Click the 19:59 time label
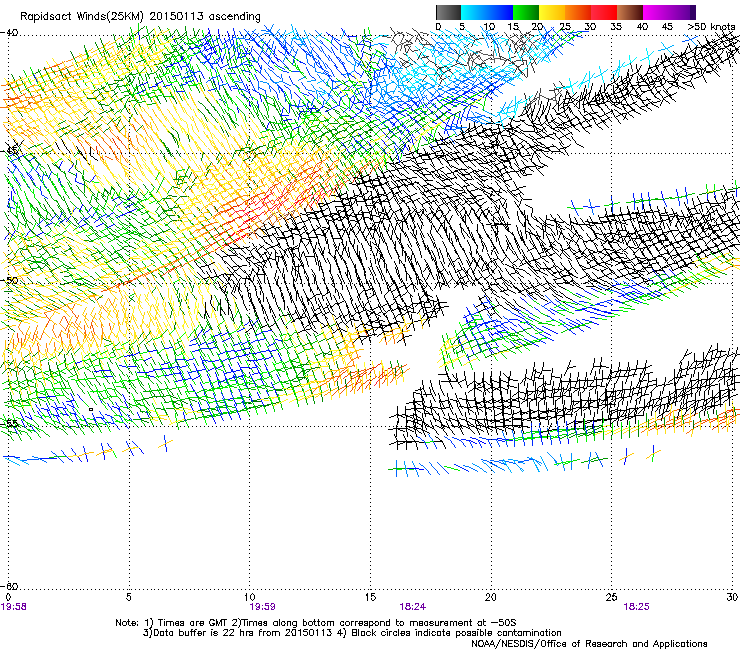Screen dimensions: 740x650 (262, 607)
